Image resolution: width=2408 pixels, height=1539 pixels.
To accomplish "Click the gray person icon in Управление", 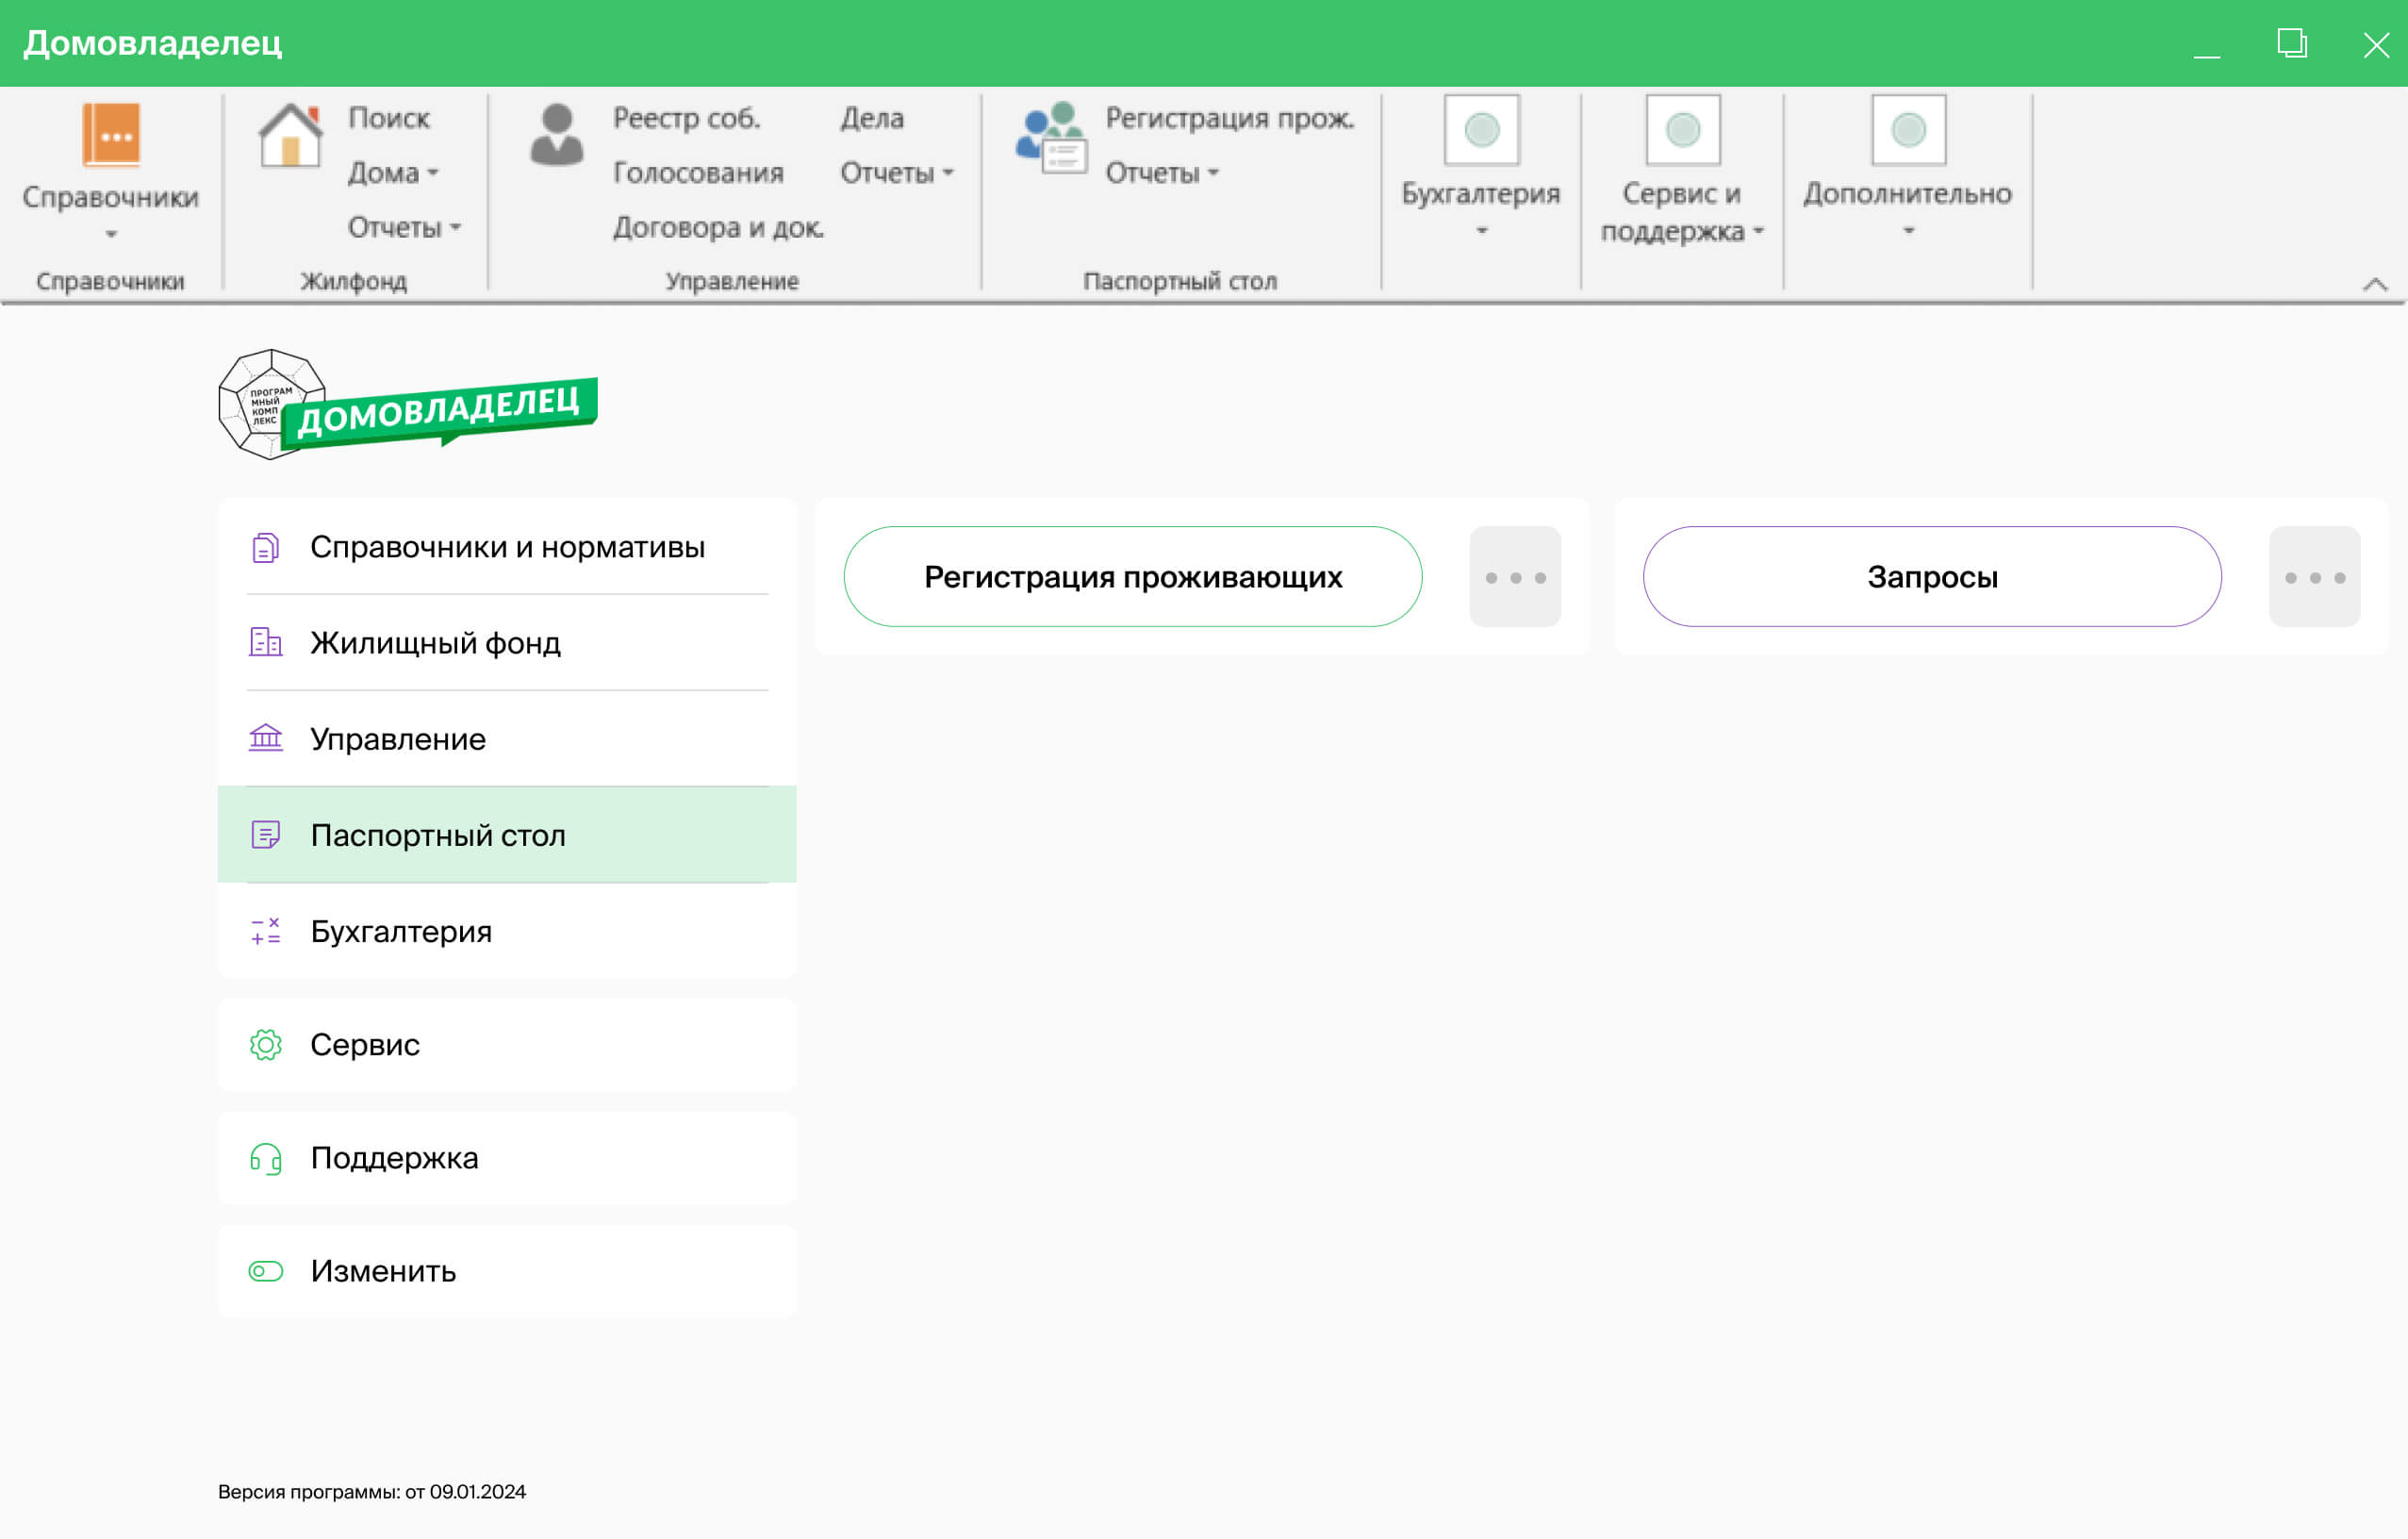I will tap(557, 135).
